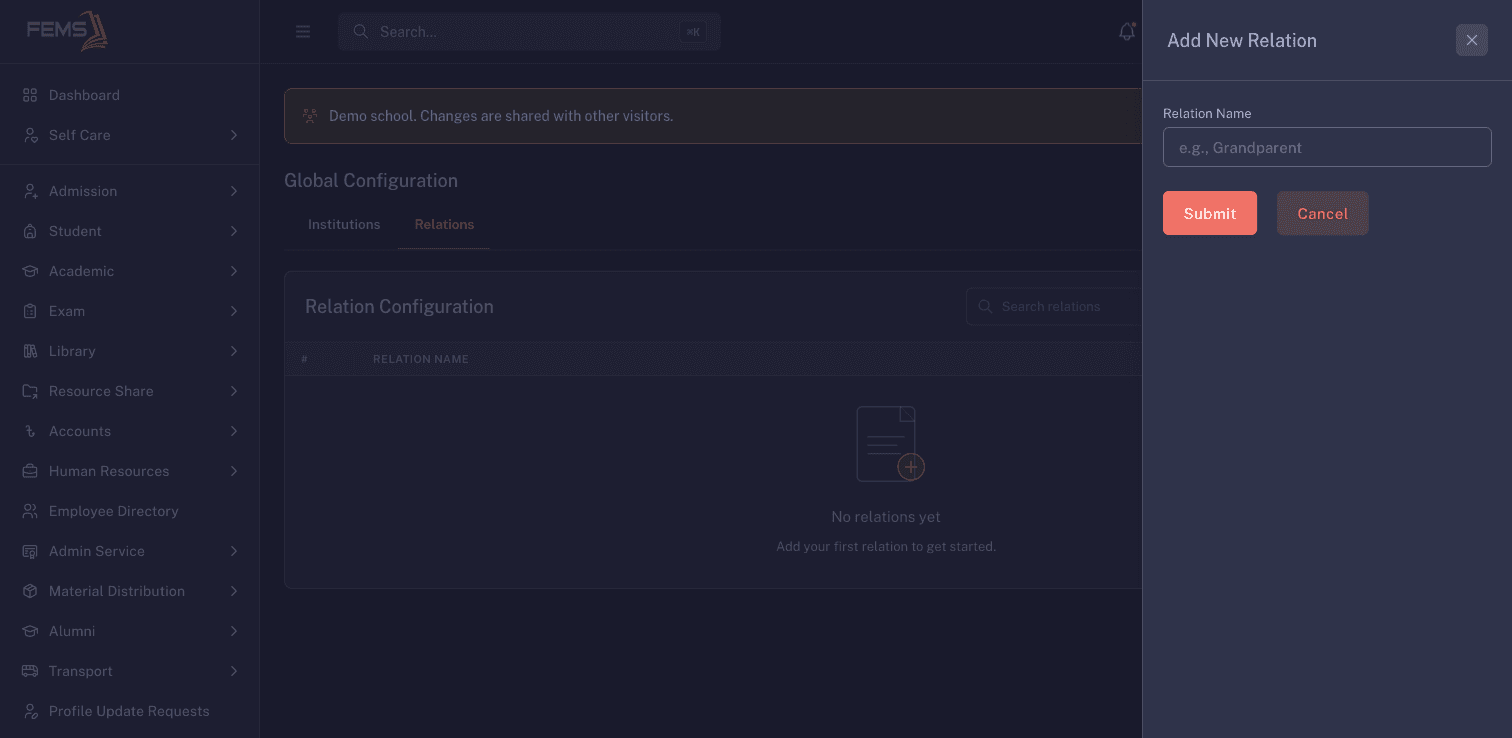Open the Dashboard menu item
Image resolution: width=1512 pixels, height=738 pixels.
pos(130,95)
